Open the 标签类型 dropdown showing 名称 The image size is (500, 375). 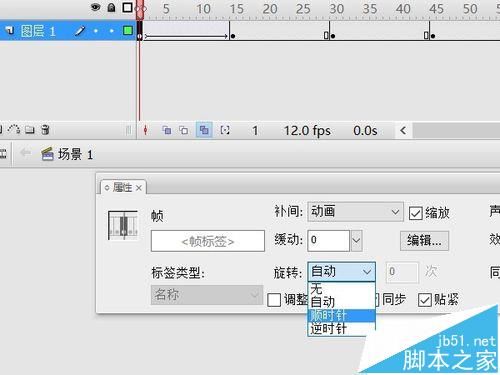click(x=207, y=295)
